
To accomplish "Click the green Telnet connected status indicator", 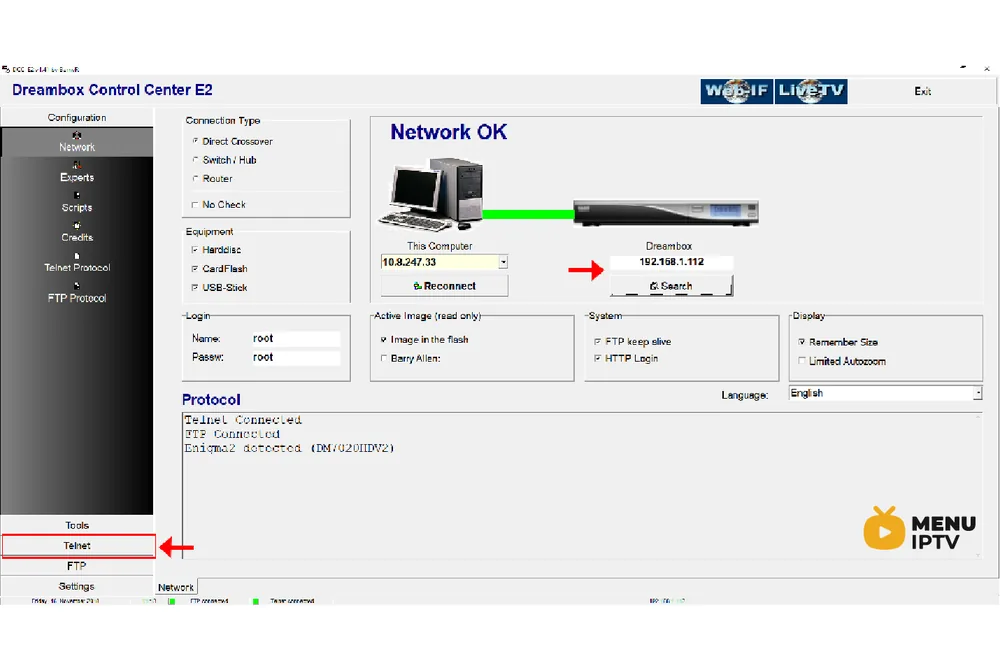I will coord(256,601).
